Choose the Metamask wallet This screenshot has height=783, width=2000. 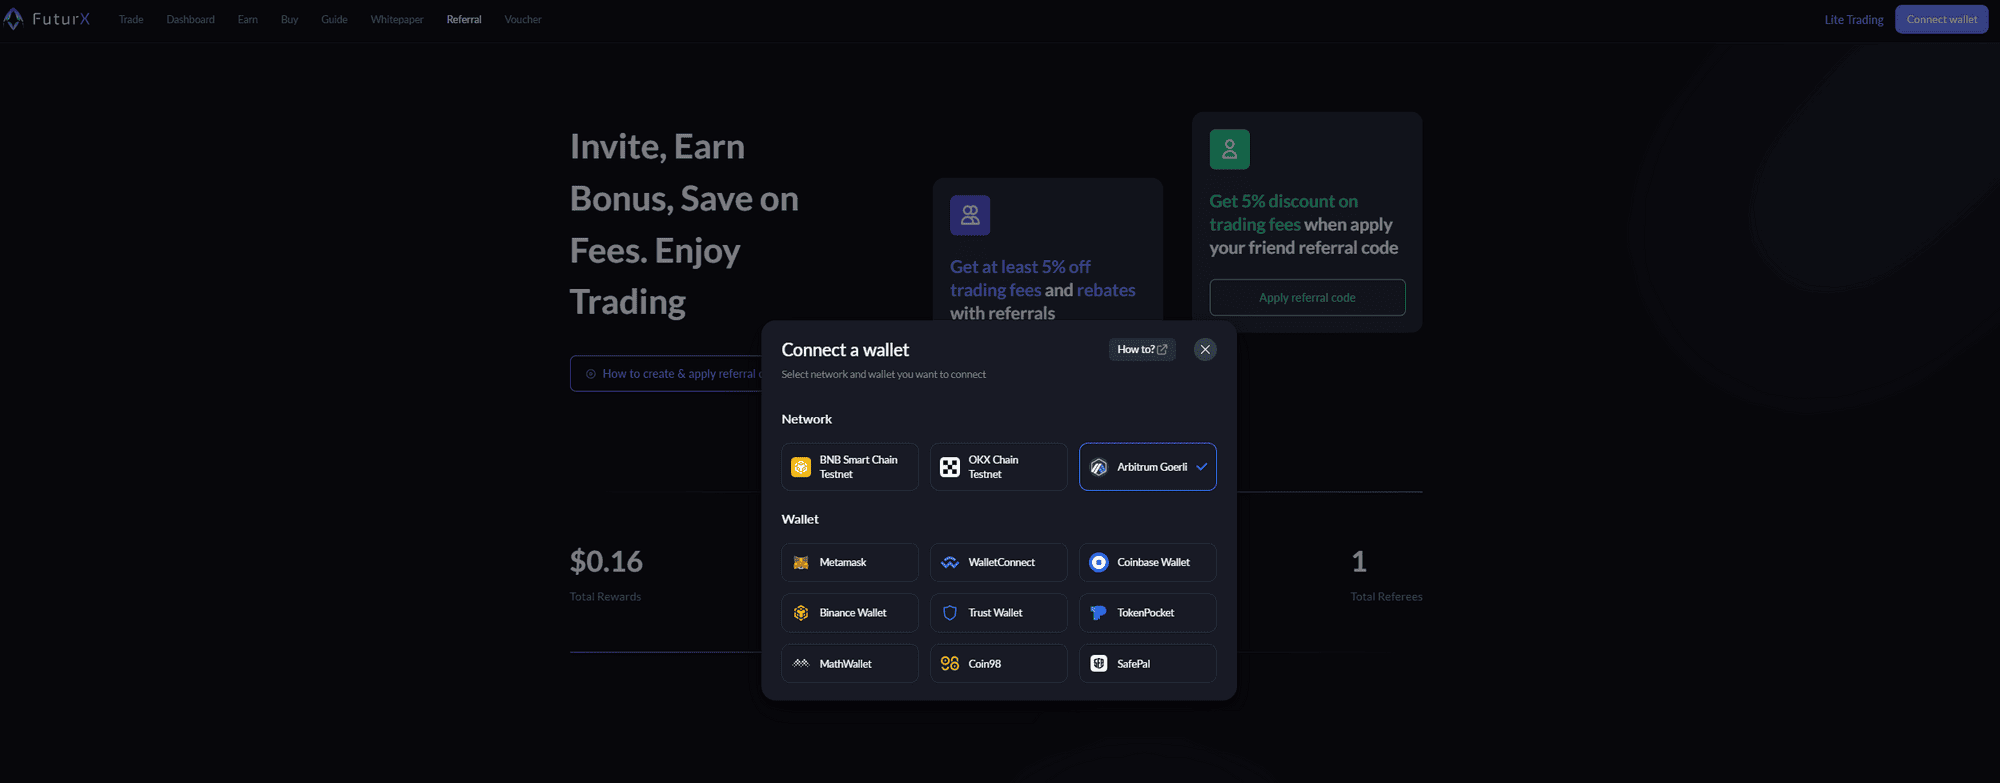[x=850, y=562]
